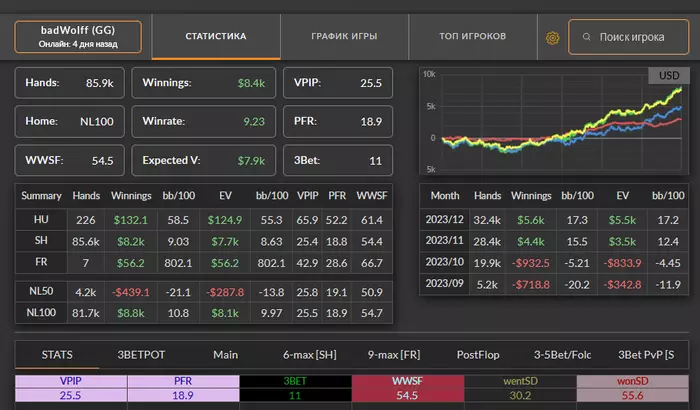
Task: Click the SH row label
Action: [41, 241]
